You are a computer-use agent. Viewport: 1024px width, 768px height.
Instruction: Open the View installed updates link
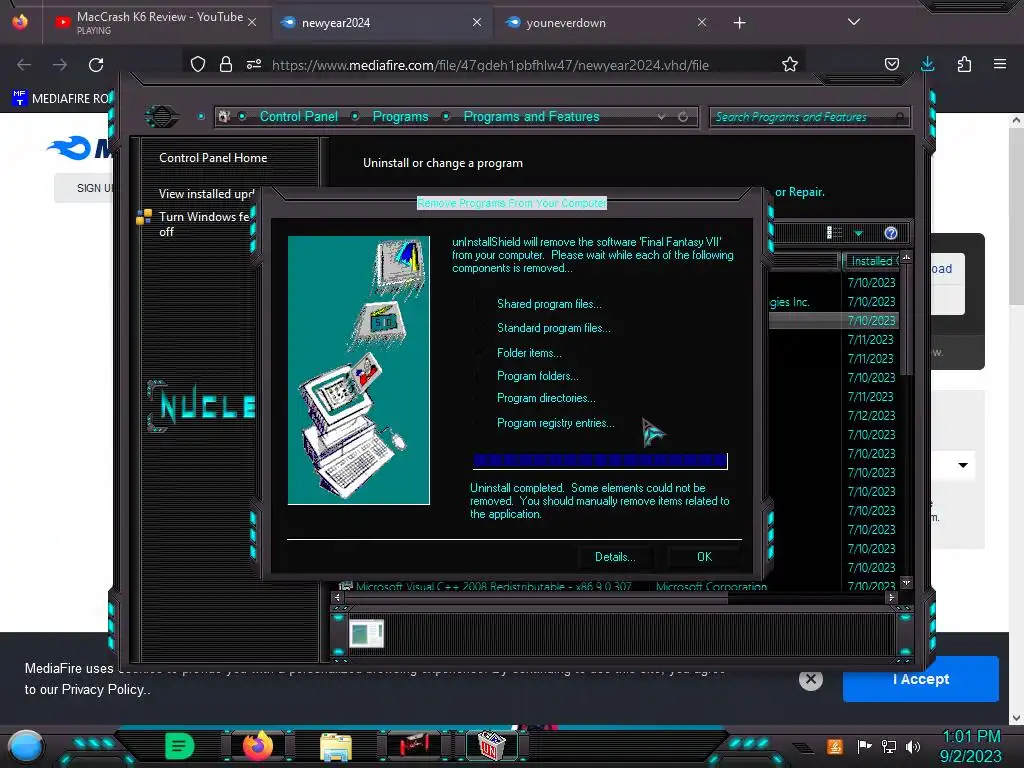pos(206,194)
